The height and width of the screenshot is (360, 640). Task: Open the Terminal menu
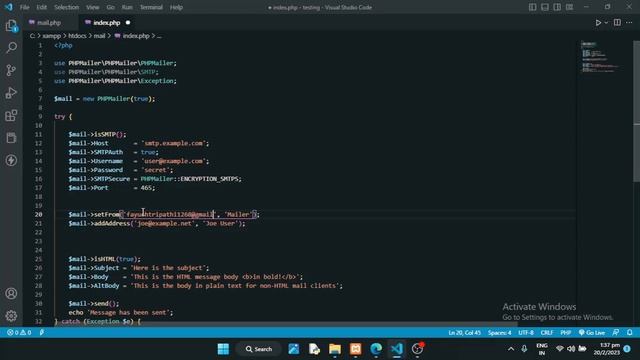[151, 7]
